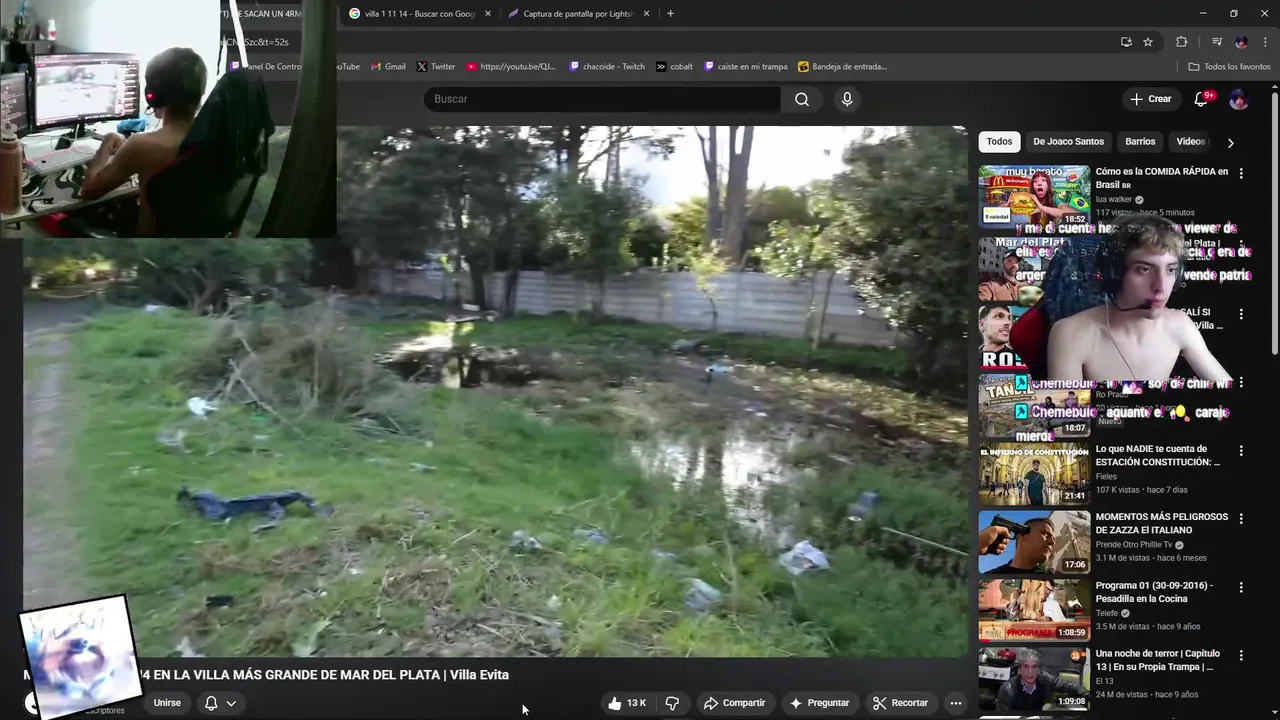The image size is (1280, 720).
Task: Click title MOMENTOS MÁS PELIGROSOS DE ZAZZA
Action: (1161, 524)
